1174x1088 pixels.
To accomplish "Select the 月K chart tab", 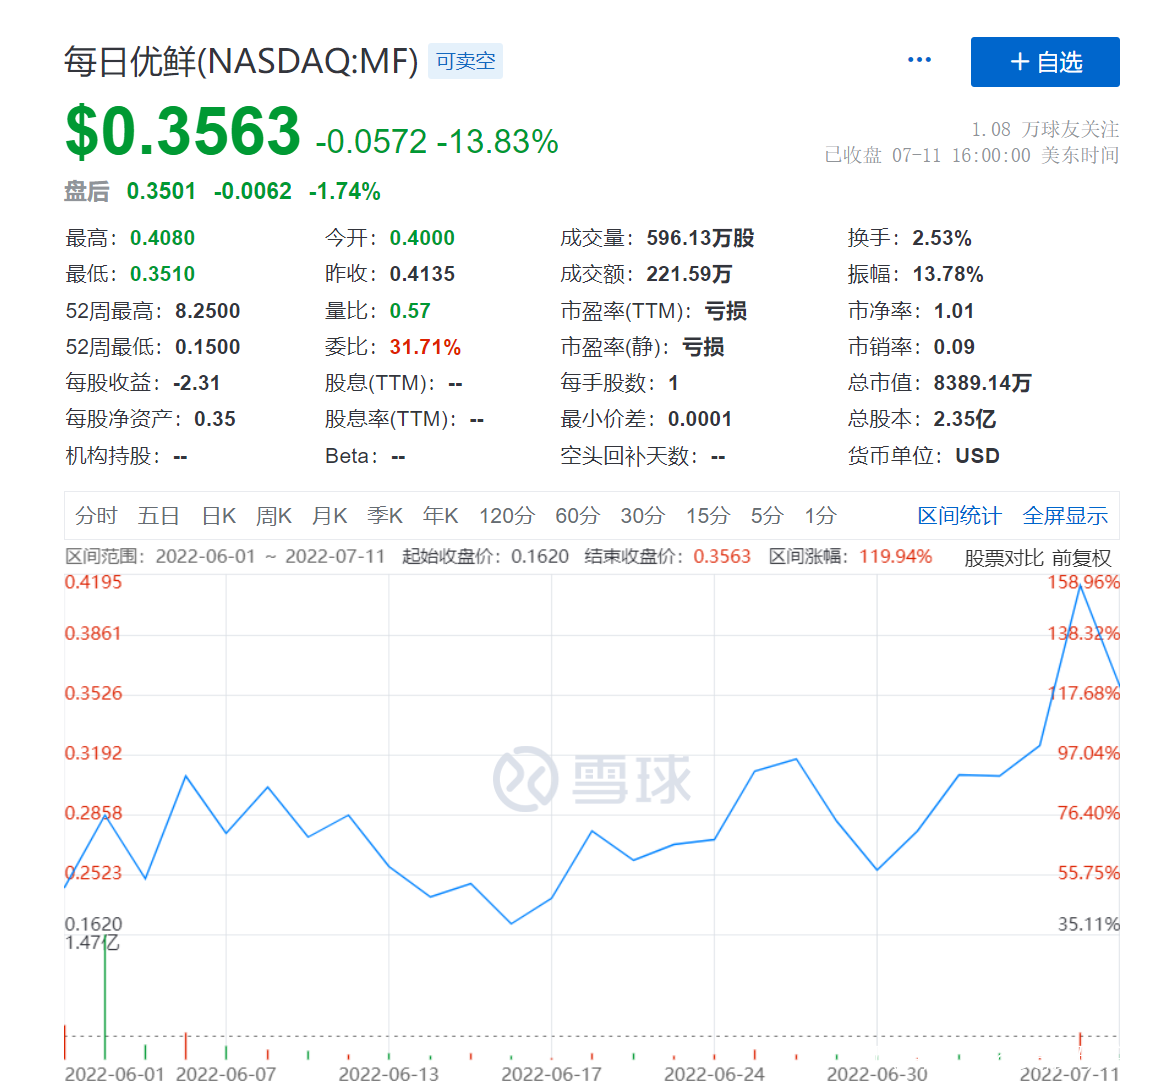I will 329,515.
